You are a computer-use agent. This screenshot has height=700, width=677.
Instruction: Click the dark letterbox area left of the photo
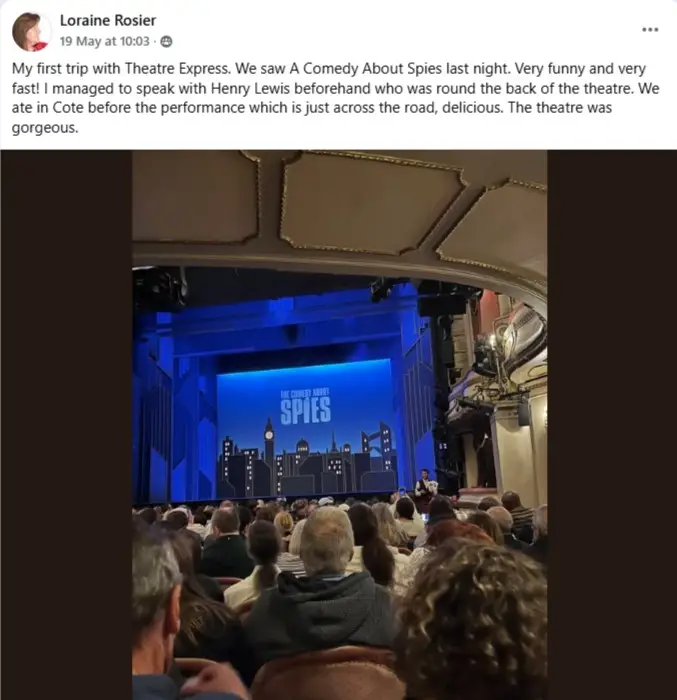66,425
